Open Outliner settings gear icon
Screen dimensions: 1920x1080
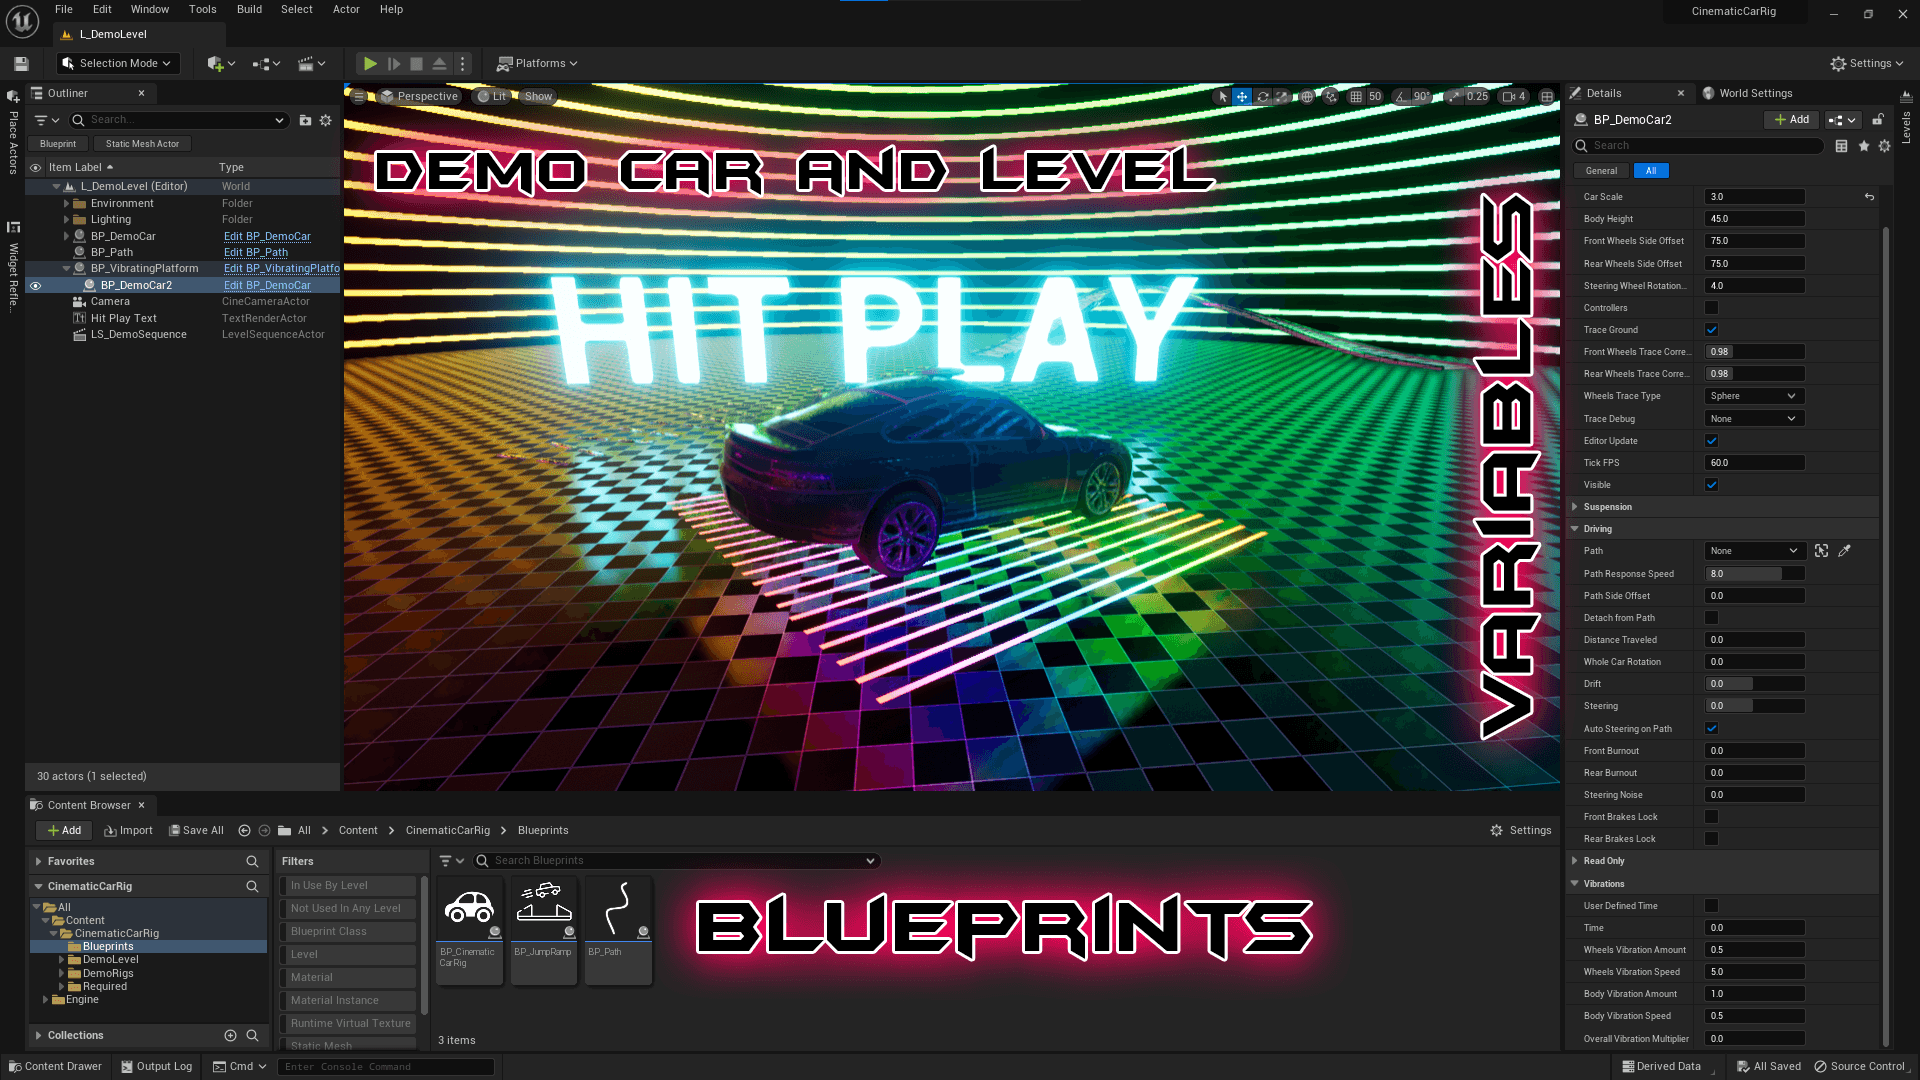[x=325, y=120]
